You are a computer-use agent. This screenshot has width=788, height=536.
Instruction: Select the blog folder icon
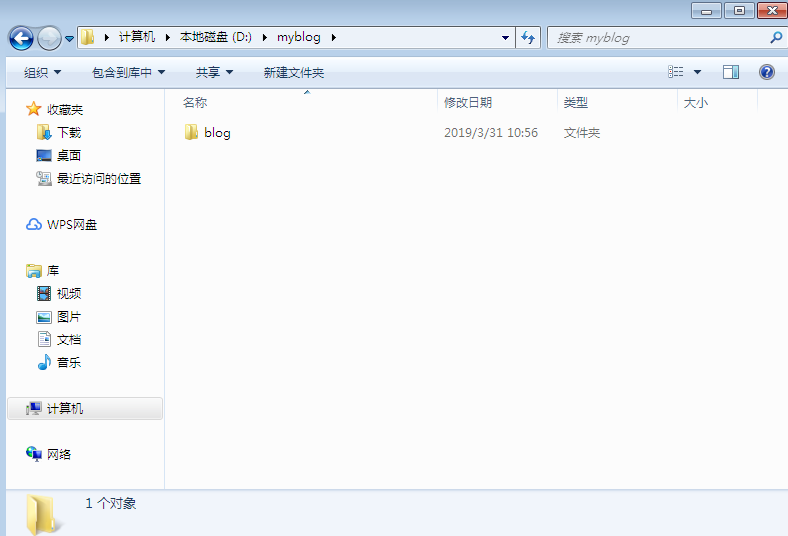tap(191, 132)
